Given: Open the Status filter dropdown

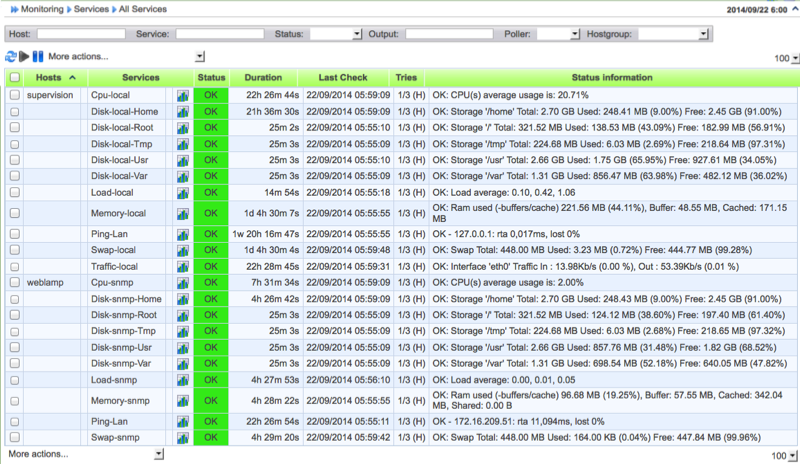Looking at the screenshot, I should 336,34.
